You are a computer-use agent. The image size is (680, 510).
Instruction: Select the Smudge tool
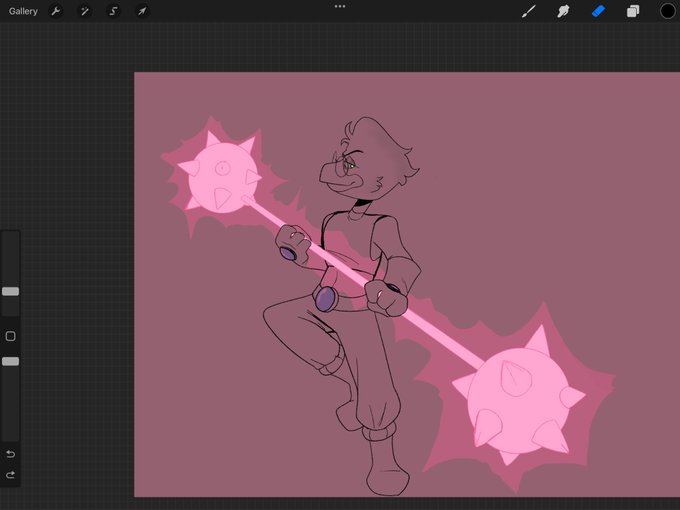click(563, 11)
